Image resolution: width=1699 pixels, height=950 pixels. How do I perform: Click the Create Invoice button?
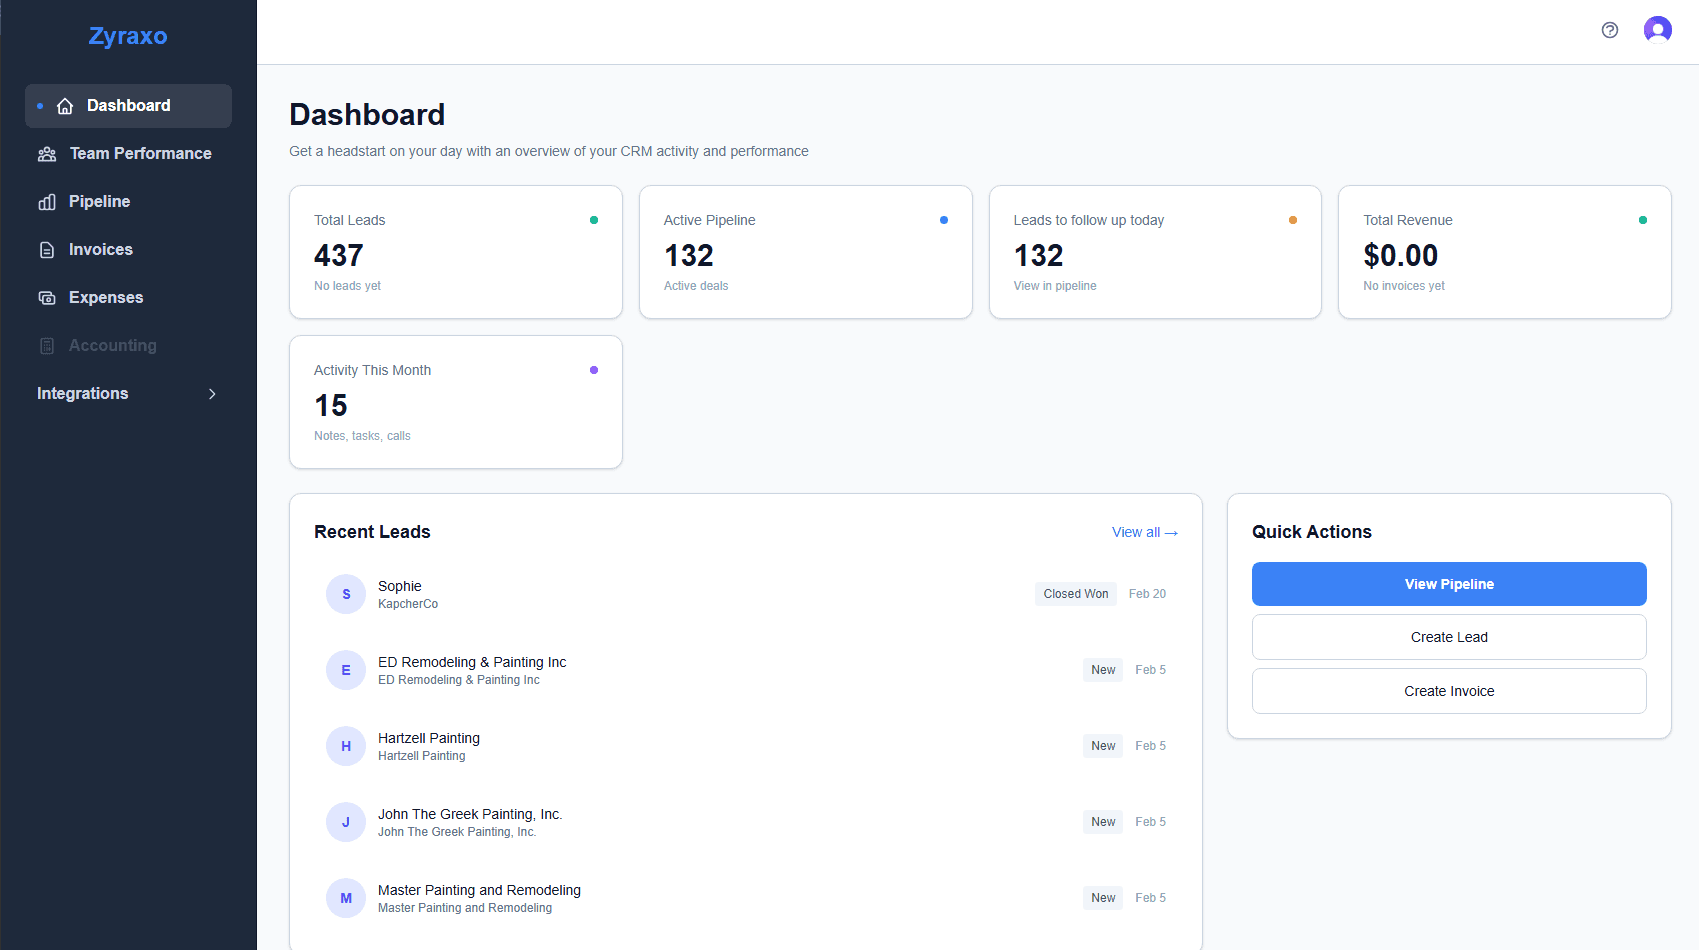(x=1448, y=691)
